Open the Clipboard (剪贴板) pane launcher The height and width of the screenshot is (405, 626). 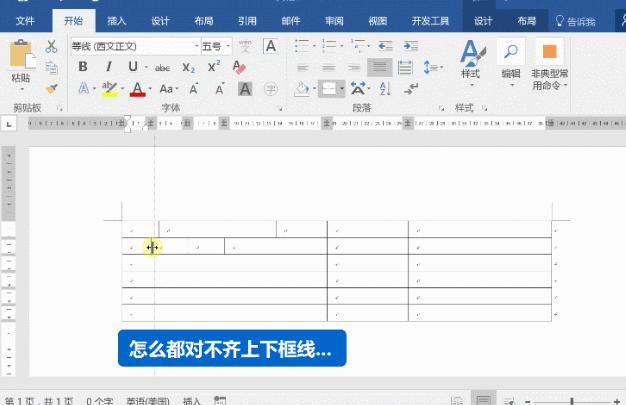click(x=60, y=108)
